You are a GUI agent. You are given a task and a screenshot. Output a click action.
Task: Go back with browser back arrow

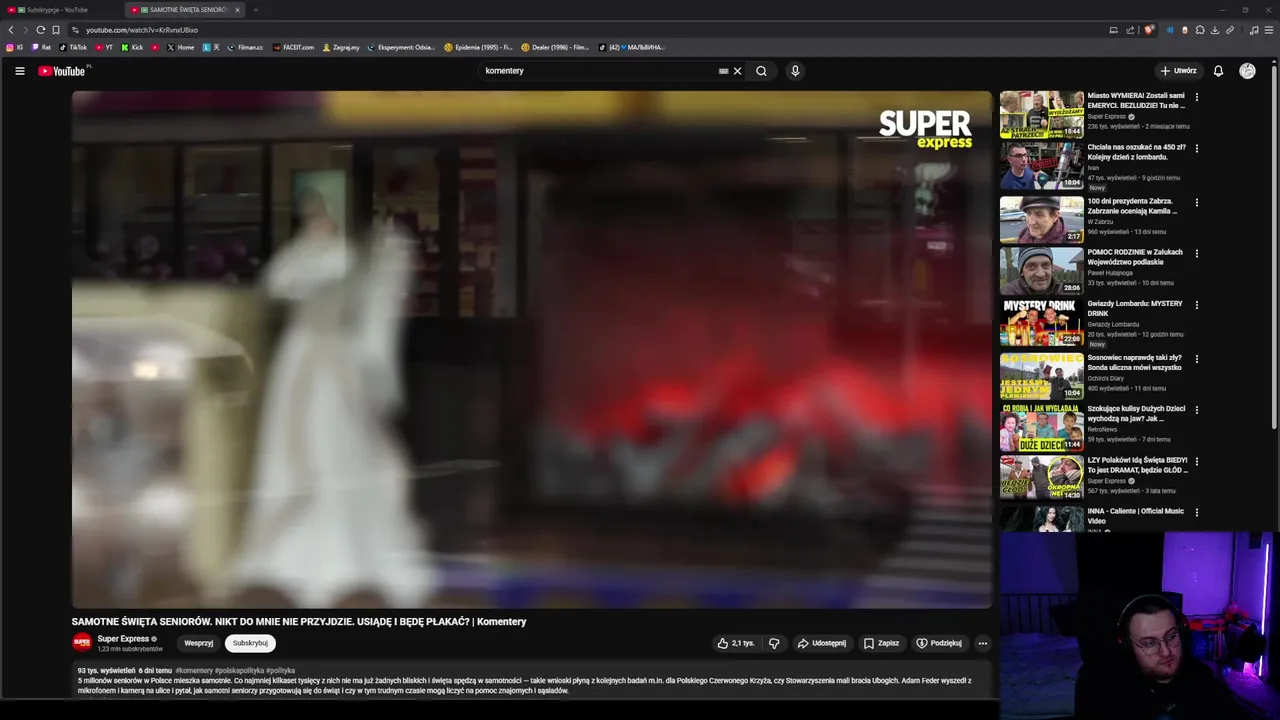(x=11, y=30)
